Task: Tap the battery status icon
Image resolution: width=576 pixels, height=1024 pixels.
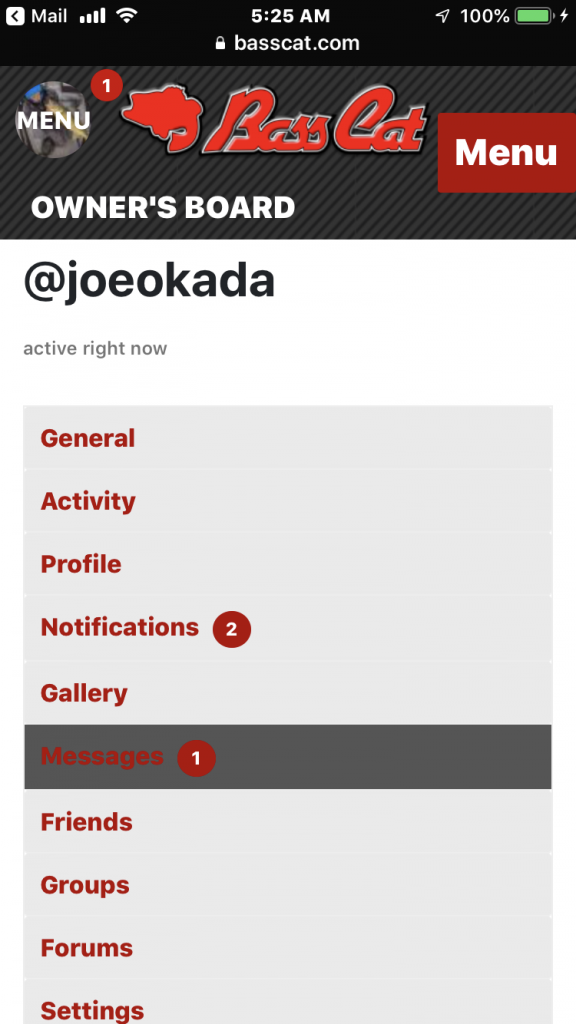Action: [534, 16]
